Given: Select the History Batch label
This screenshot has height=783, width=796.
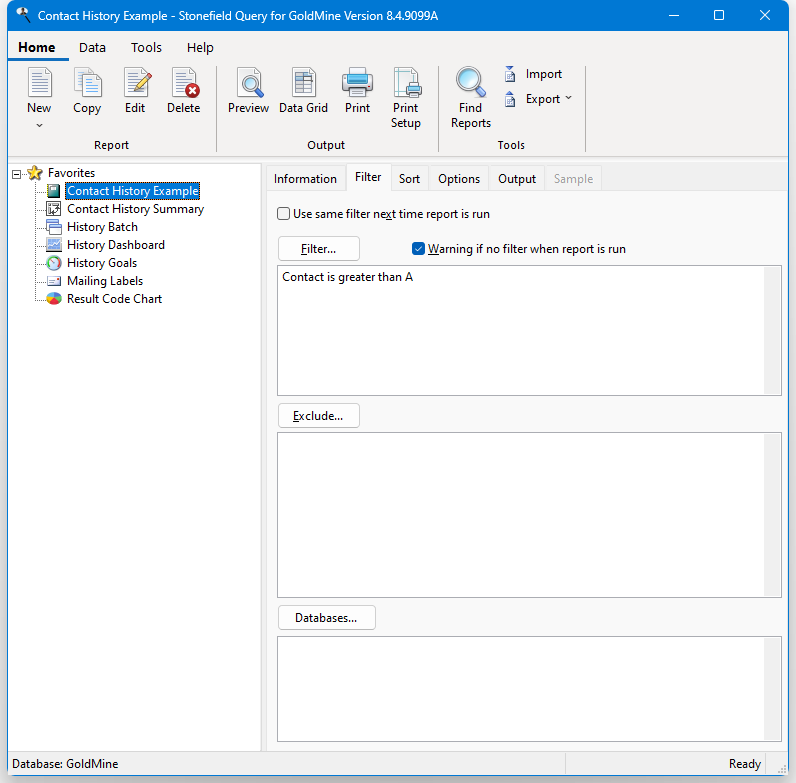Looking at the screenshot, I should (x=102, y=227).
